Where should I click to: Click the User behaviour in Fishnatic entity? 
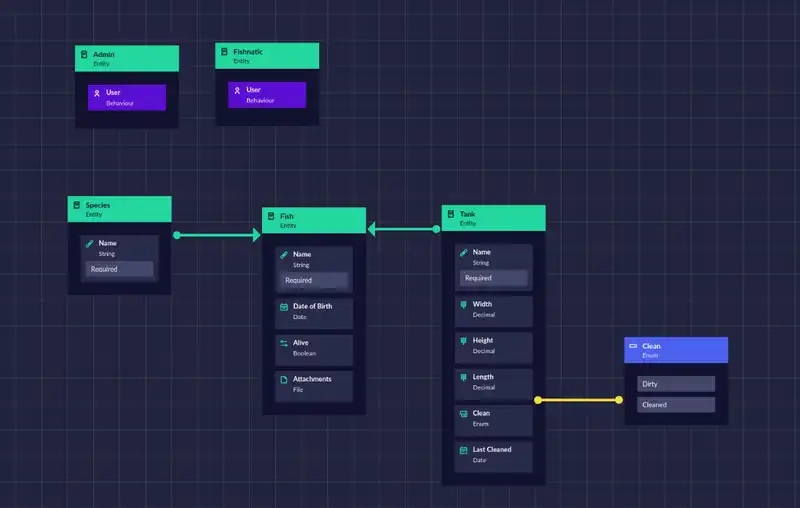click(266, 95)
